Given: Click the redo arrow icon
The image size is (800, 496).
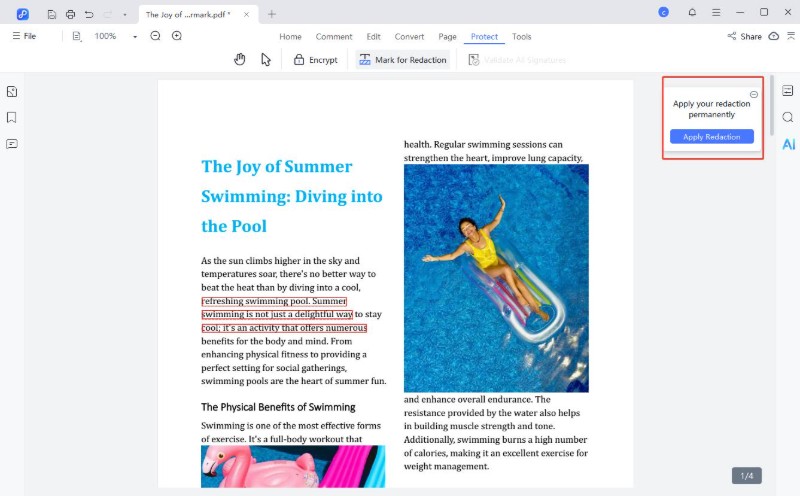Looking at the screenshot, I should [x=108, y=14].
